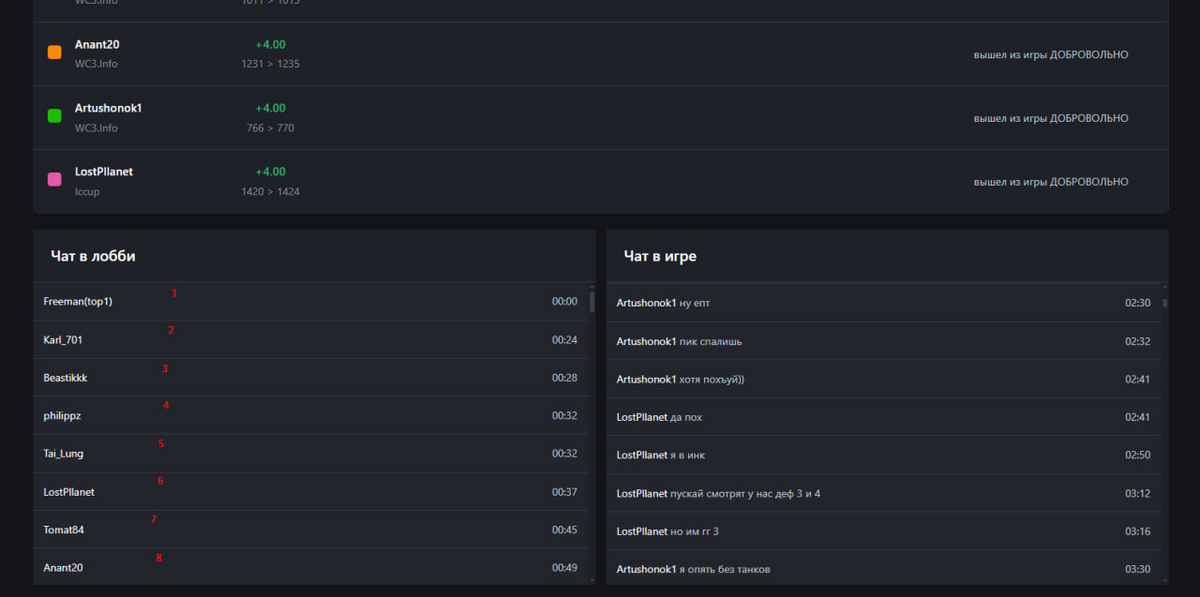Click the WC3.Info label under Artushonok1
The image size is (1200, 597).
tap(96, 128)
